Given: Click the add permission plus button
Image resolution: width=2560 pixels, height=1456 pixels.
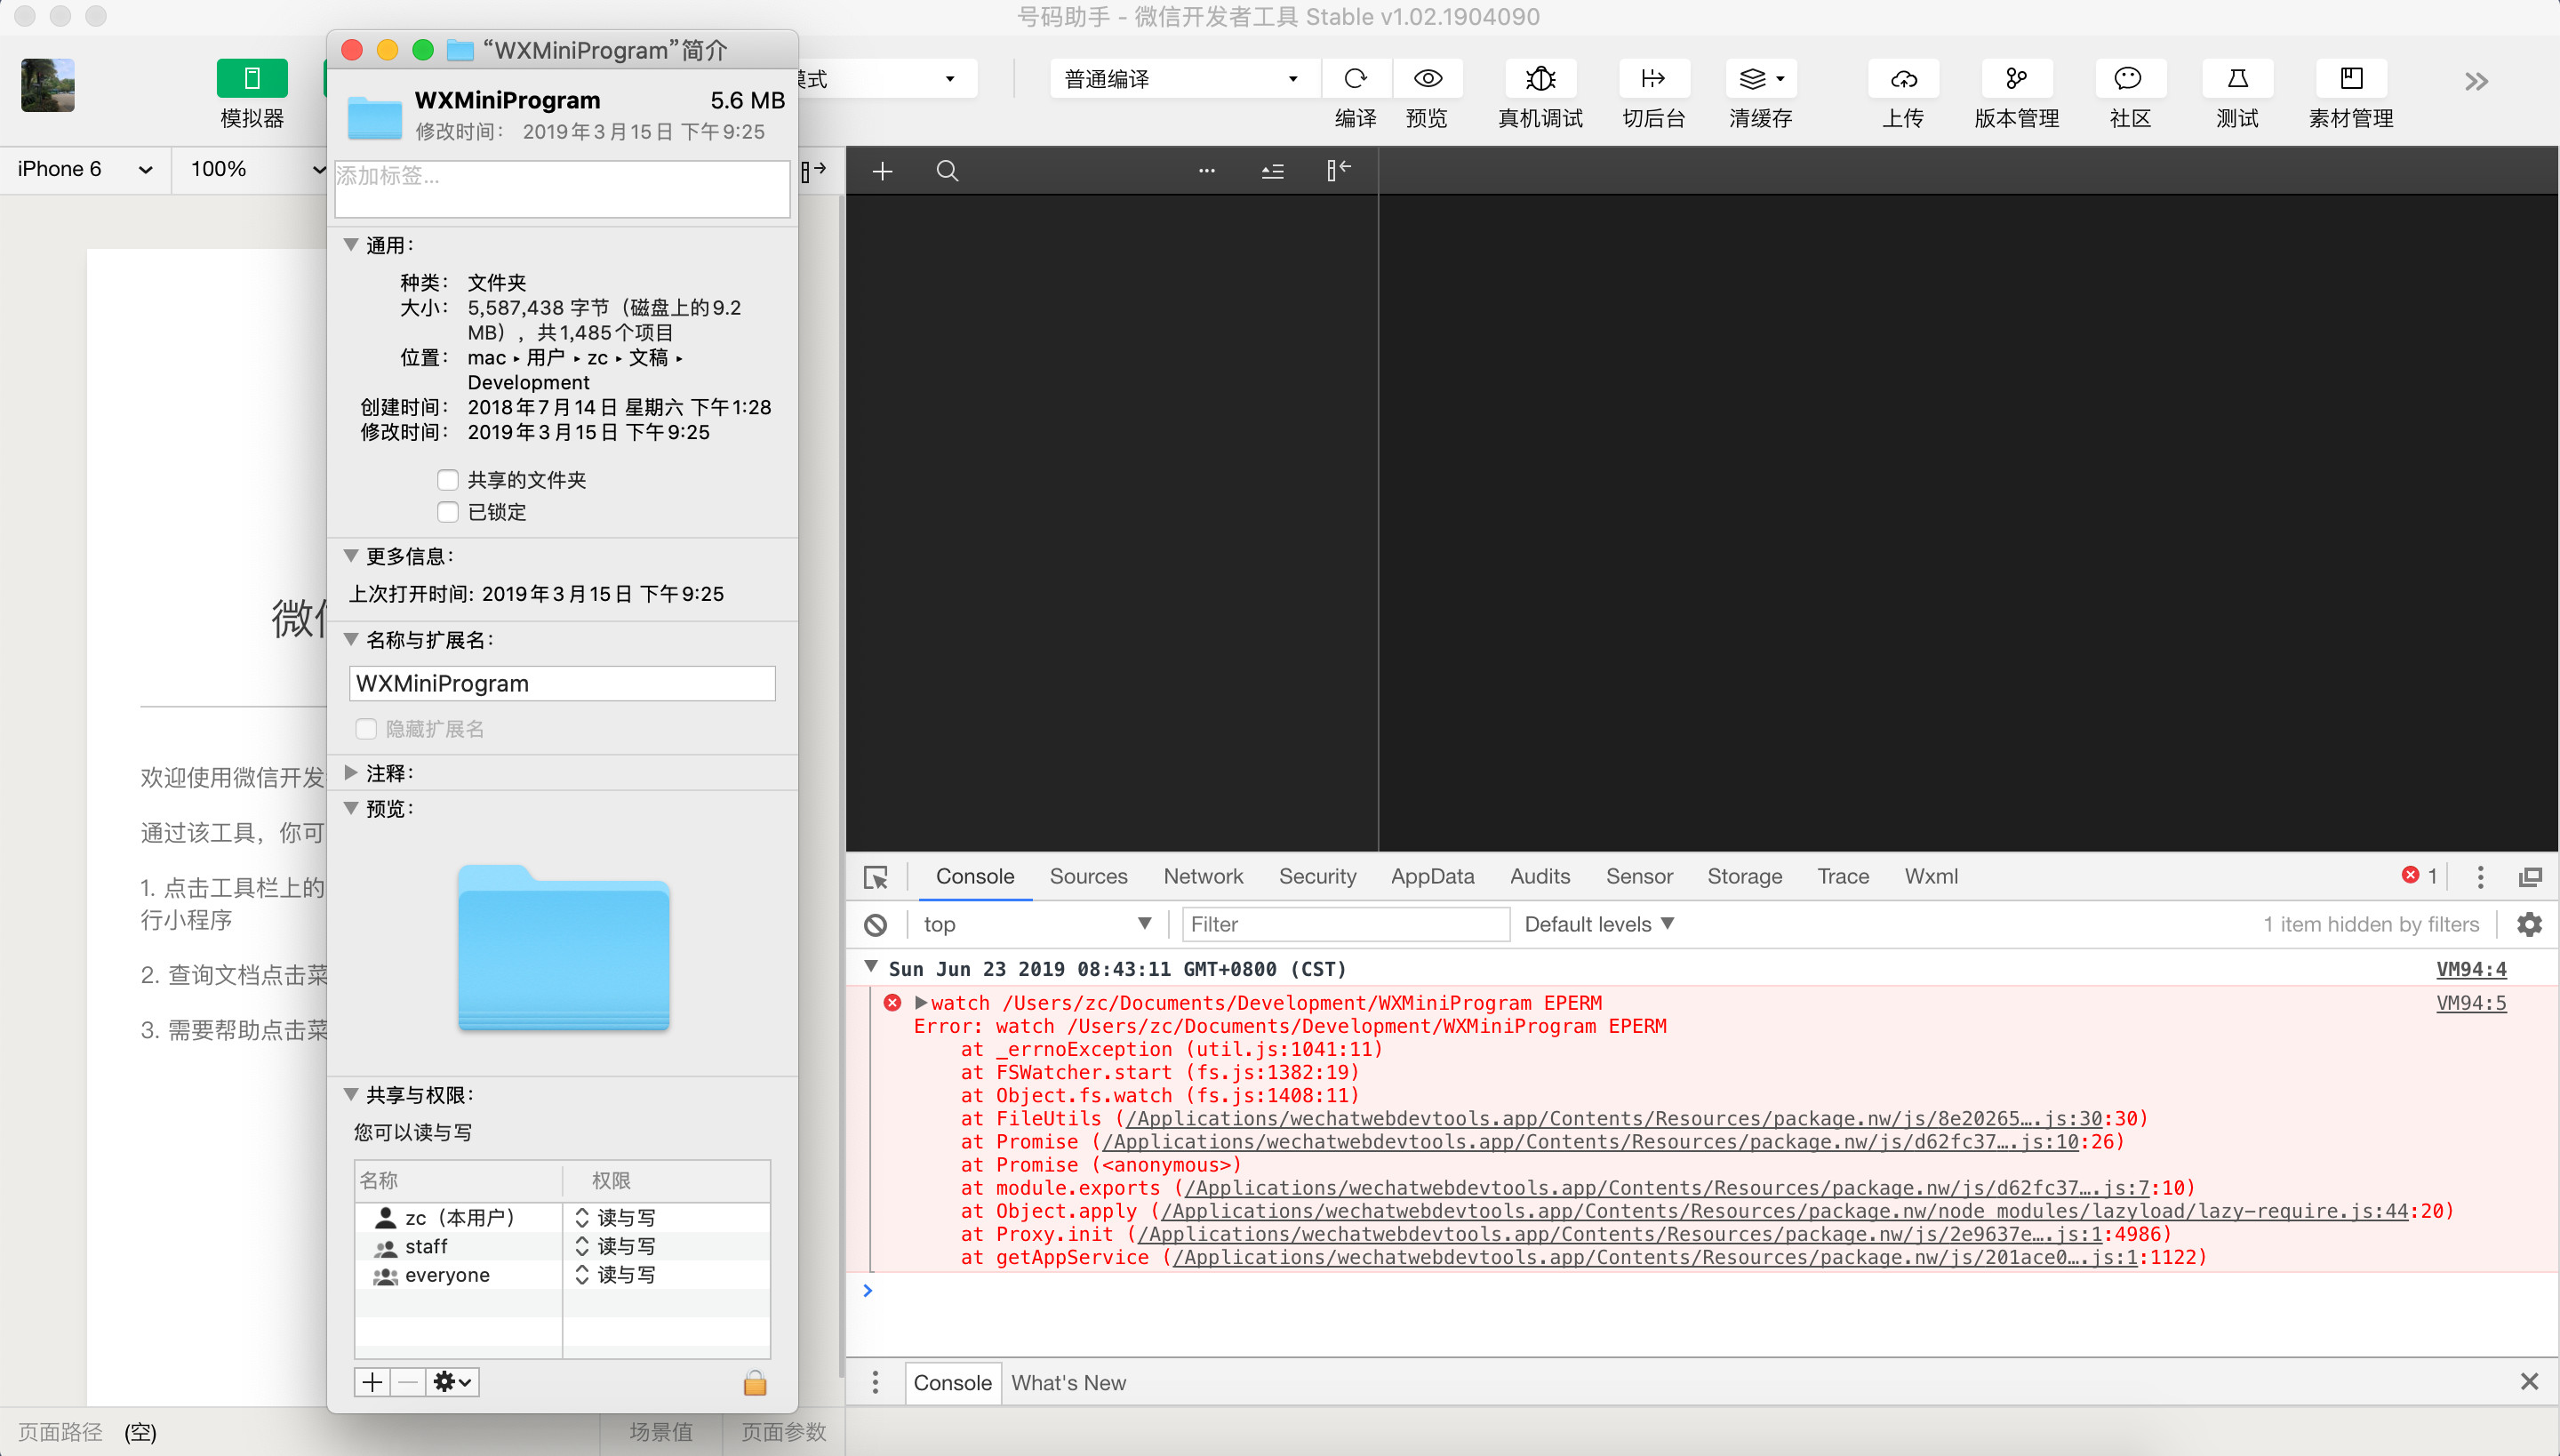Looking at the screenshot, I should click(372, 1383).
